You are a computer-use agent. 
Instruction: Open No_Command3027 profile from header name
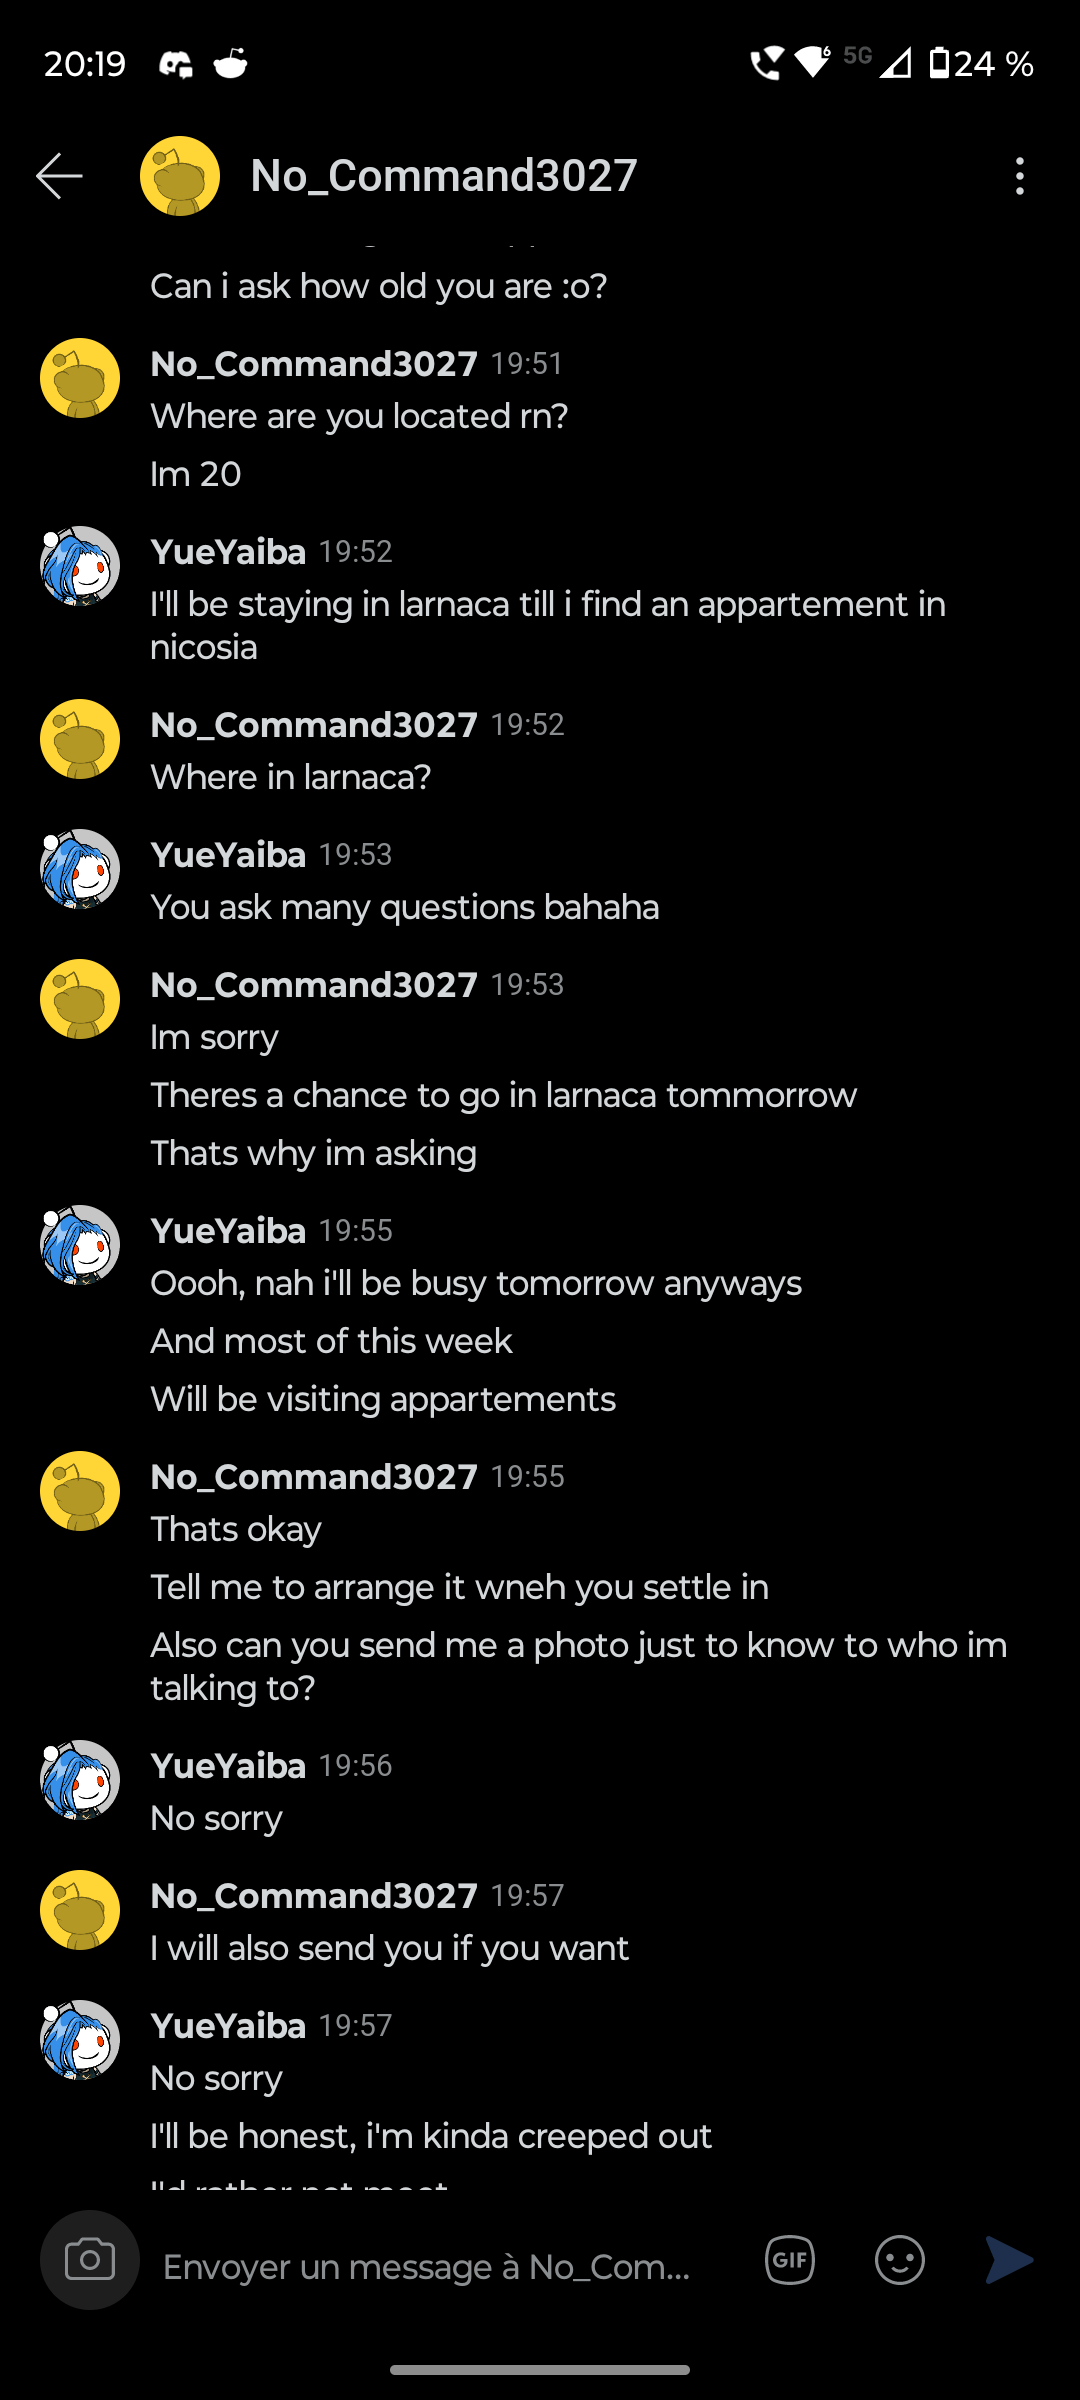tap(444, 176)
